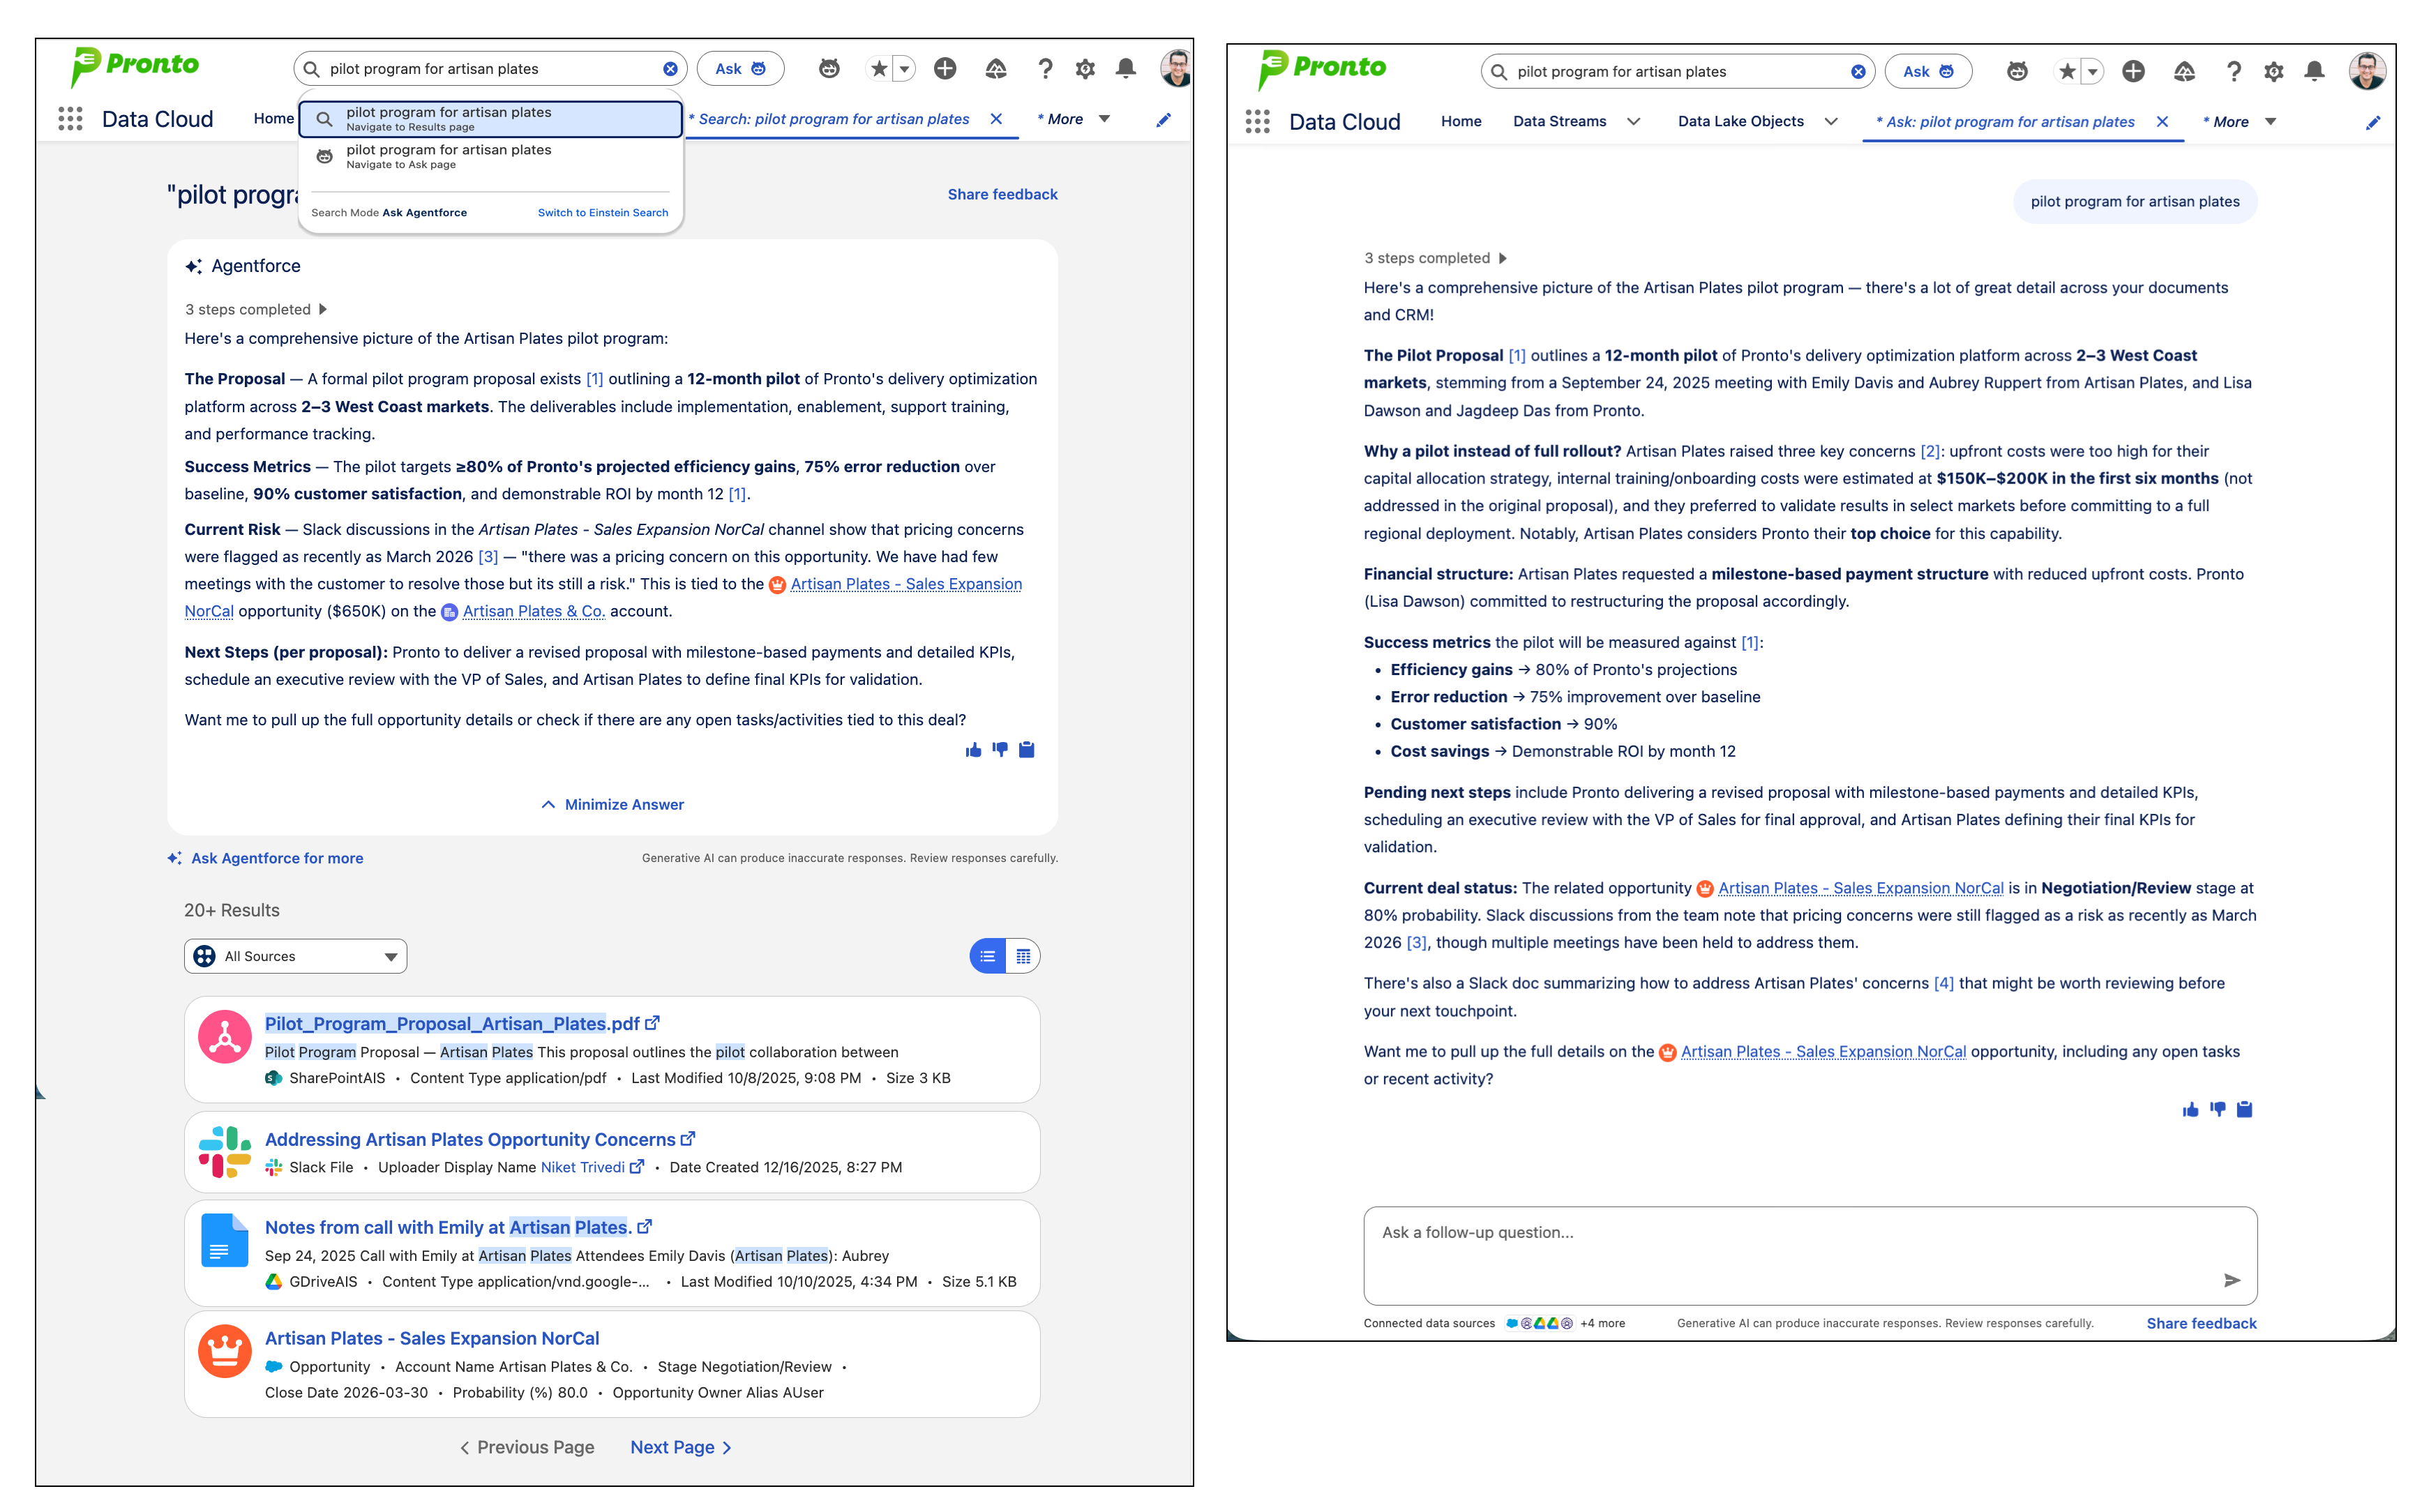Focus the search box in the right window
2422x1512 pixels.
click(x=1677, y=72)
